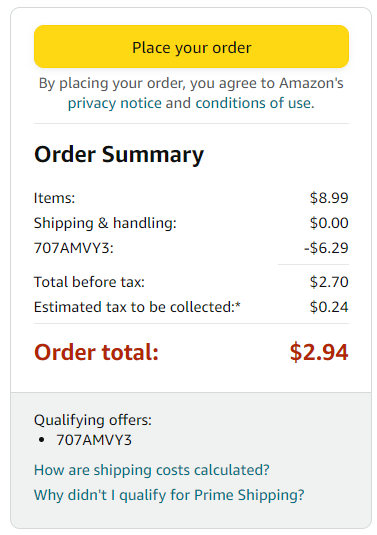Image resolution: width=377 pixels, height=535 pixels.
Task: Click the $0.00 shipping amount
Action: pos(329,223)
